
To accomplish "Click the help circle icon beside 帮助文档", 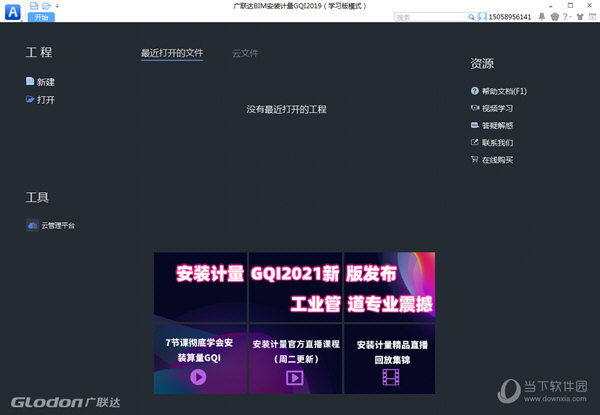I will [474, 91].
